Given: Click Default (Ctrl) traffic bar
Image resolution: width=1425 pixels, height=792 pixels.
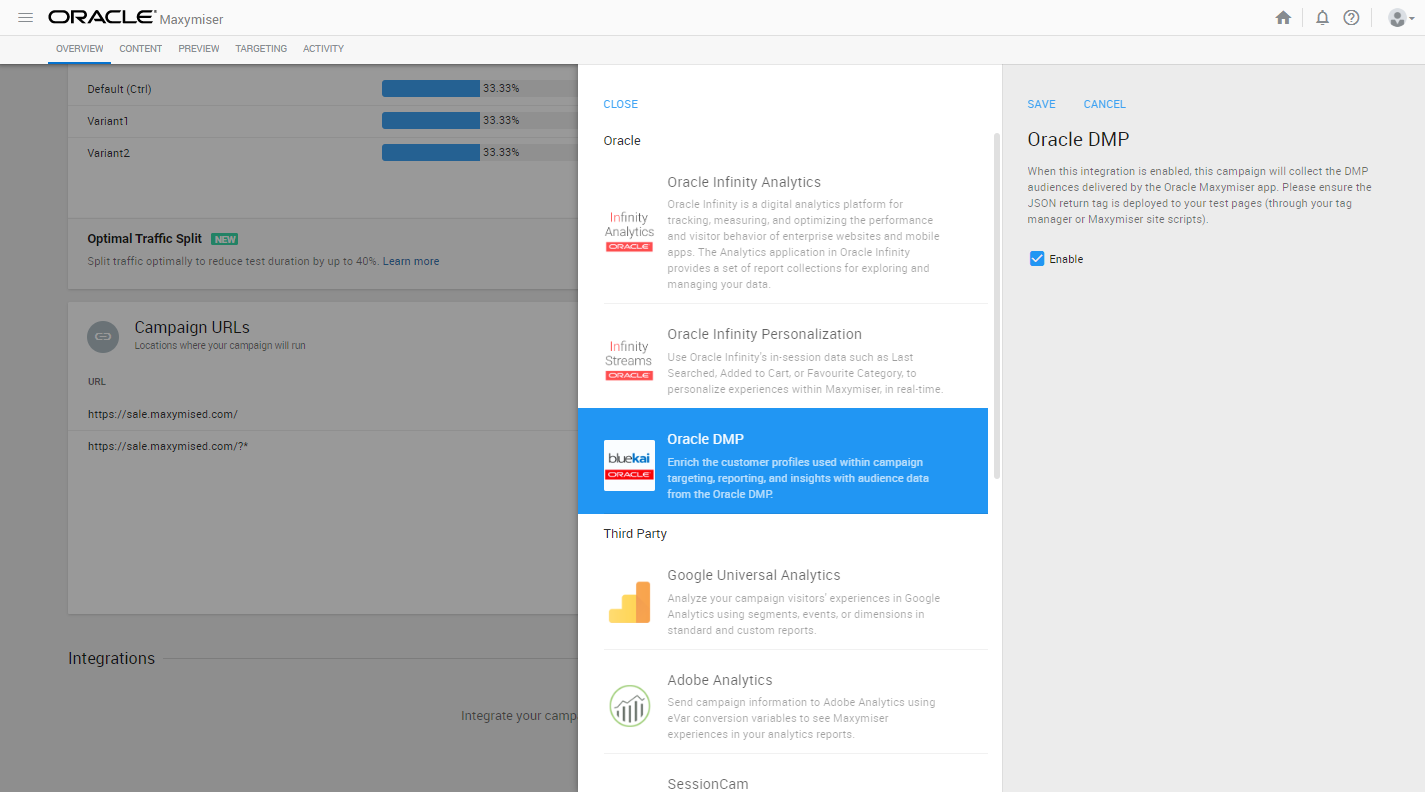Looking at the screenshot, I should coord(479,89).
